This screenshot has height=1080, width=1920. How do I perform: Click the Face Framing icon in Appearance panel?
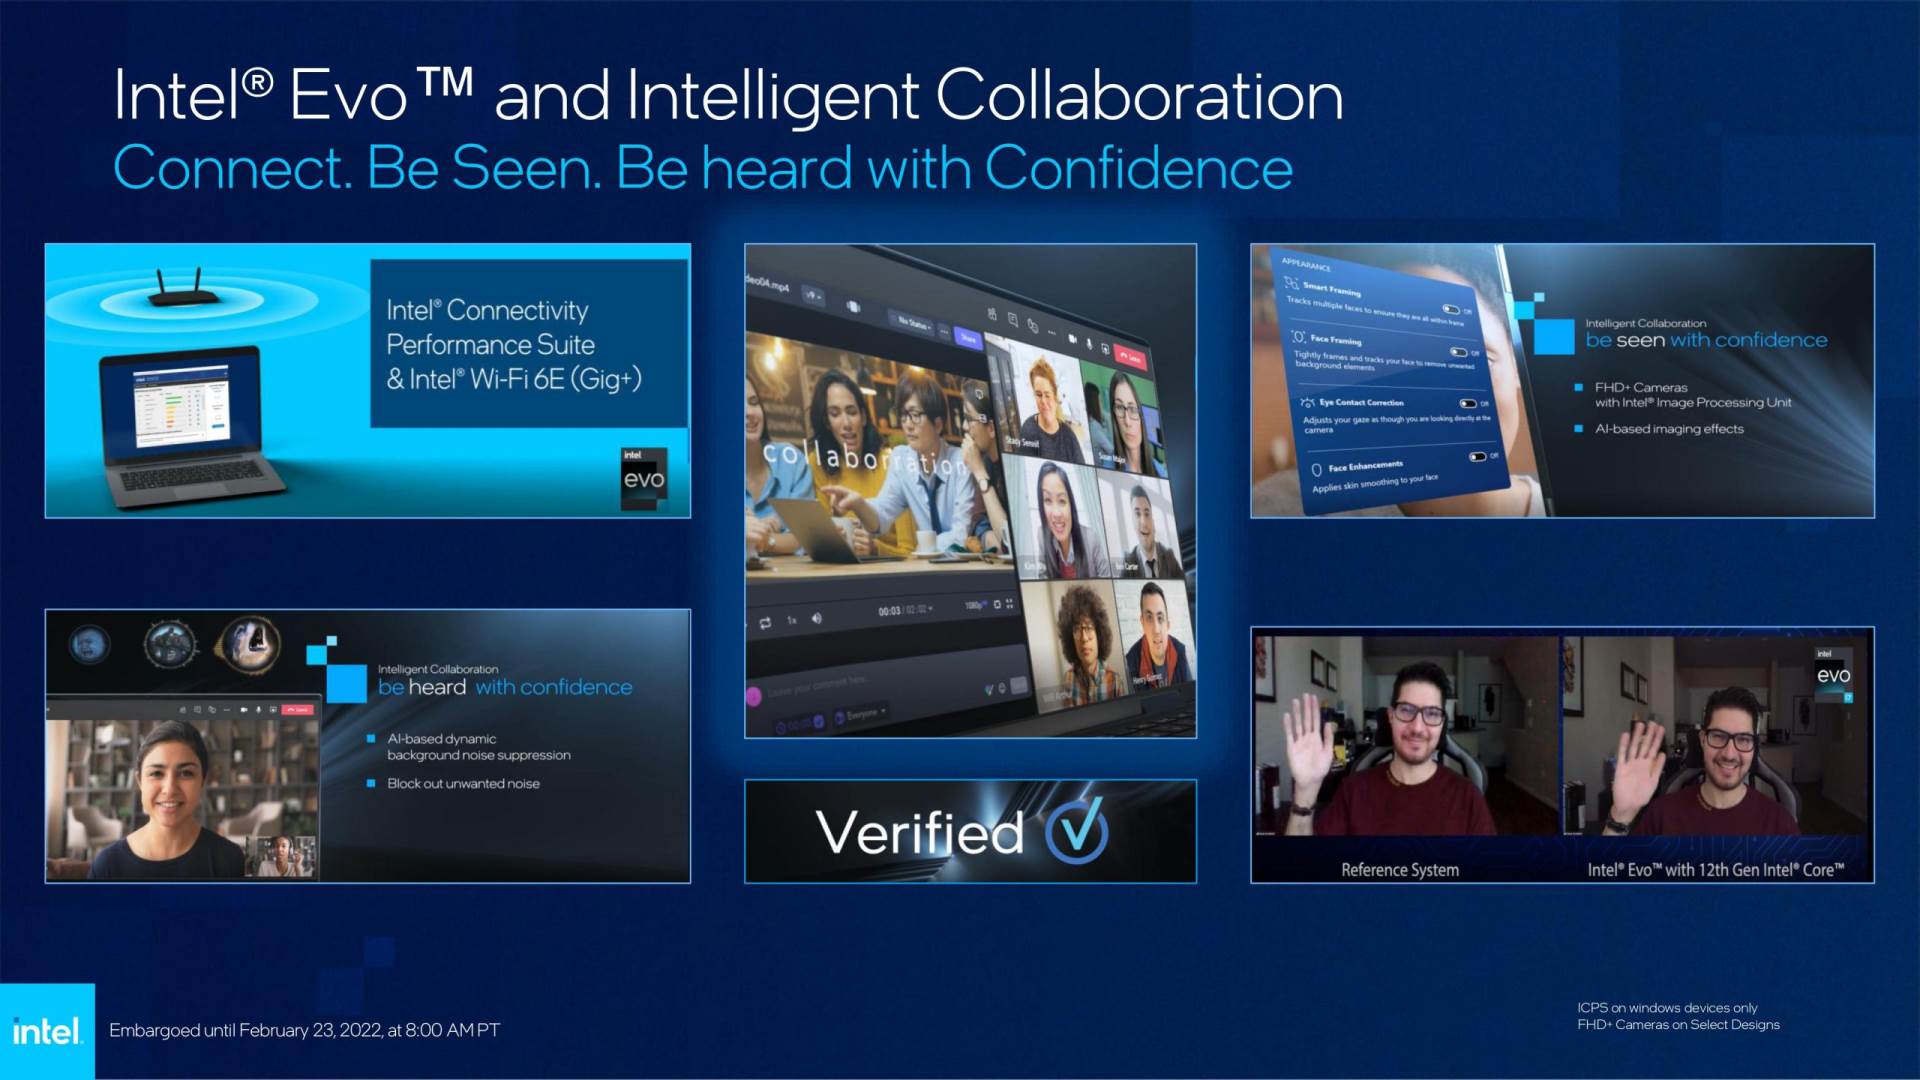(x=1299, y=338)
